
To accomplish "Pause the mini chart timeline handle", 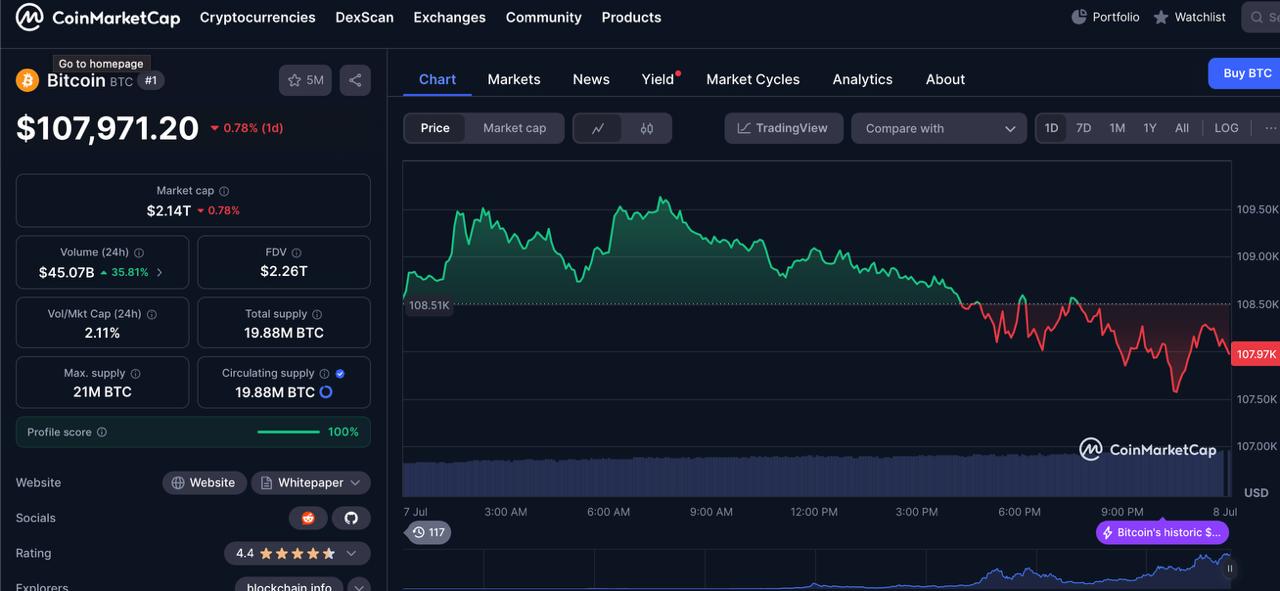I will click(x=1230, y=568).
